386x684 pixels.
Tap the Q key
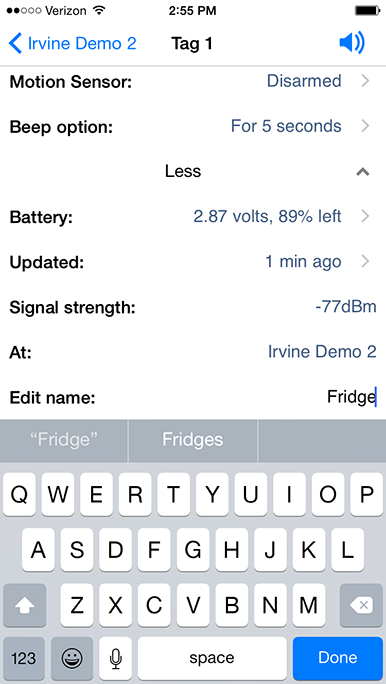tap(20, 495)
